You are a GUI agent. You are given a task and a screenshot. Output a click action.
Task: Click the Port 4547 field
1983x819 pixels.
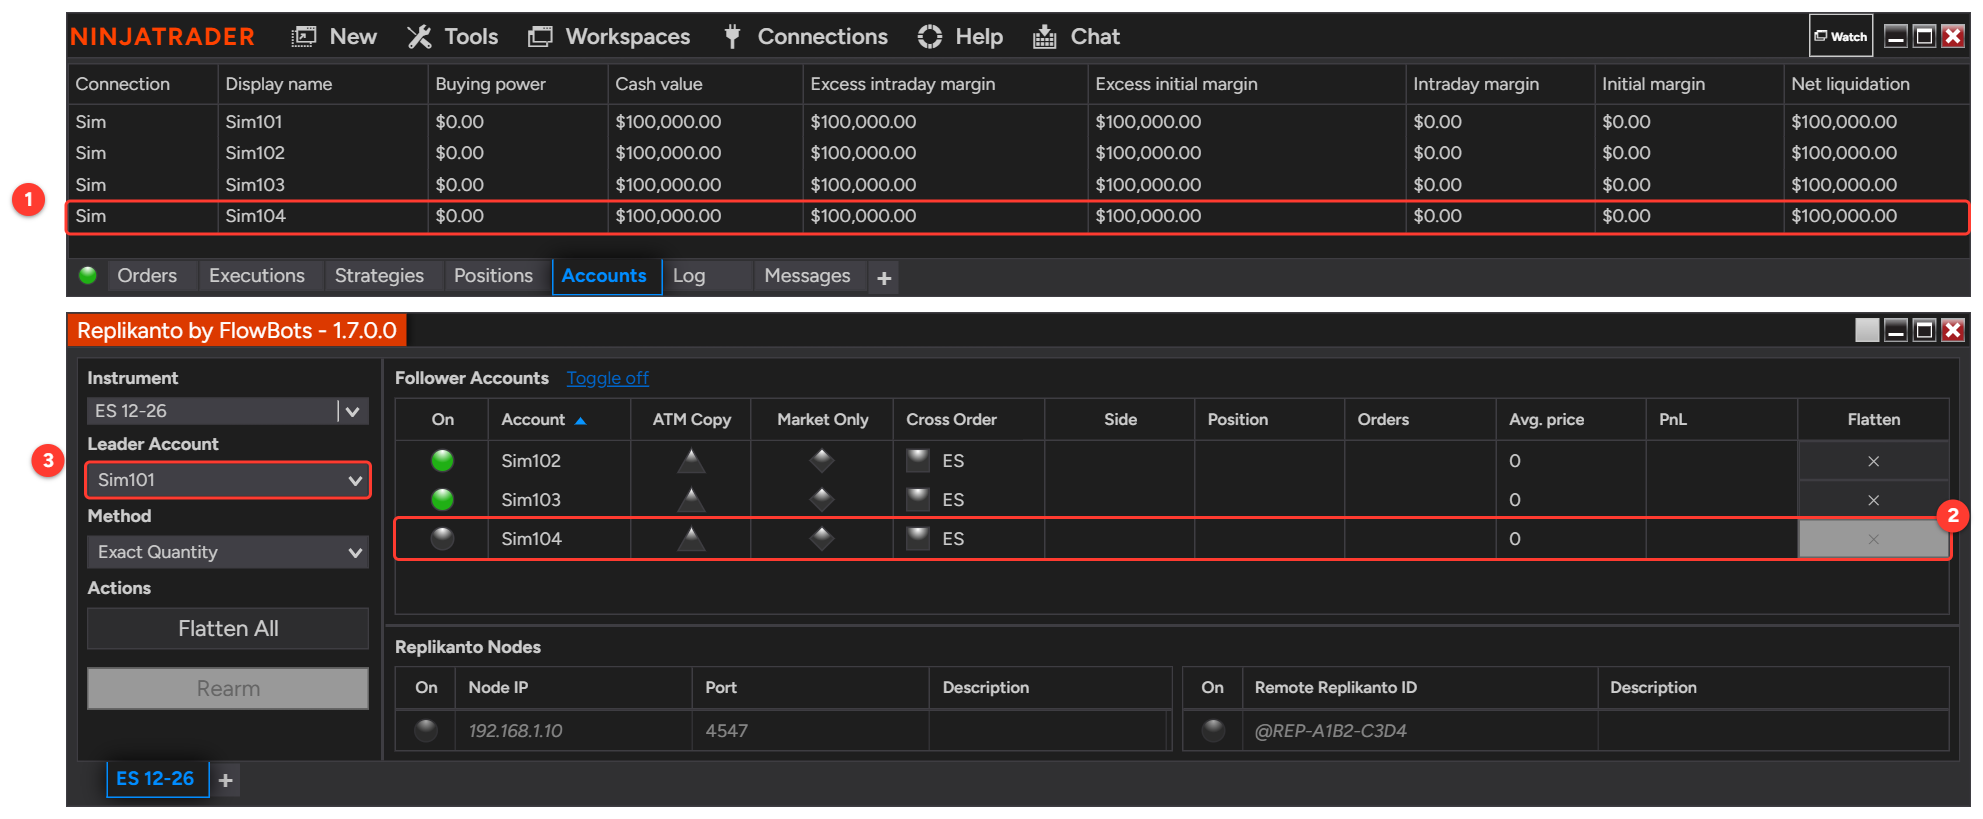tap(810, 731)
